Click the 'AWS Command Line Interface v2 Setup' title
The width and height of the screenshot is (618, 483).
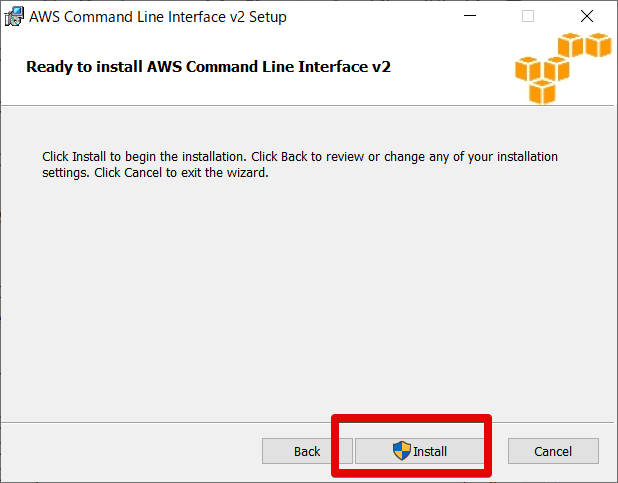(158, 17)
